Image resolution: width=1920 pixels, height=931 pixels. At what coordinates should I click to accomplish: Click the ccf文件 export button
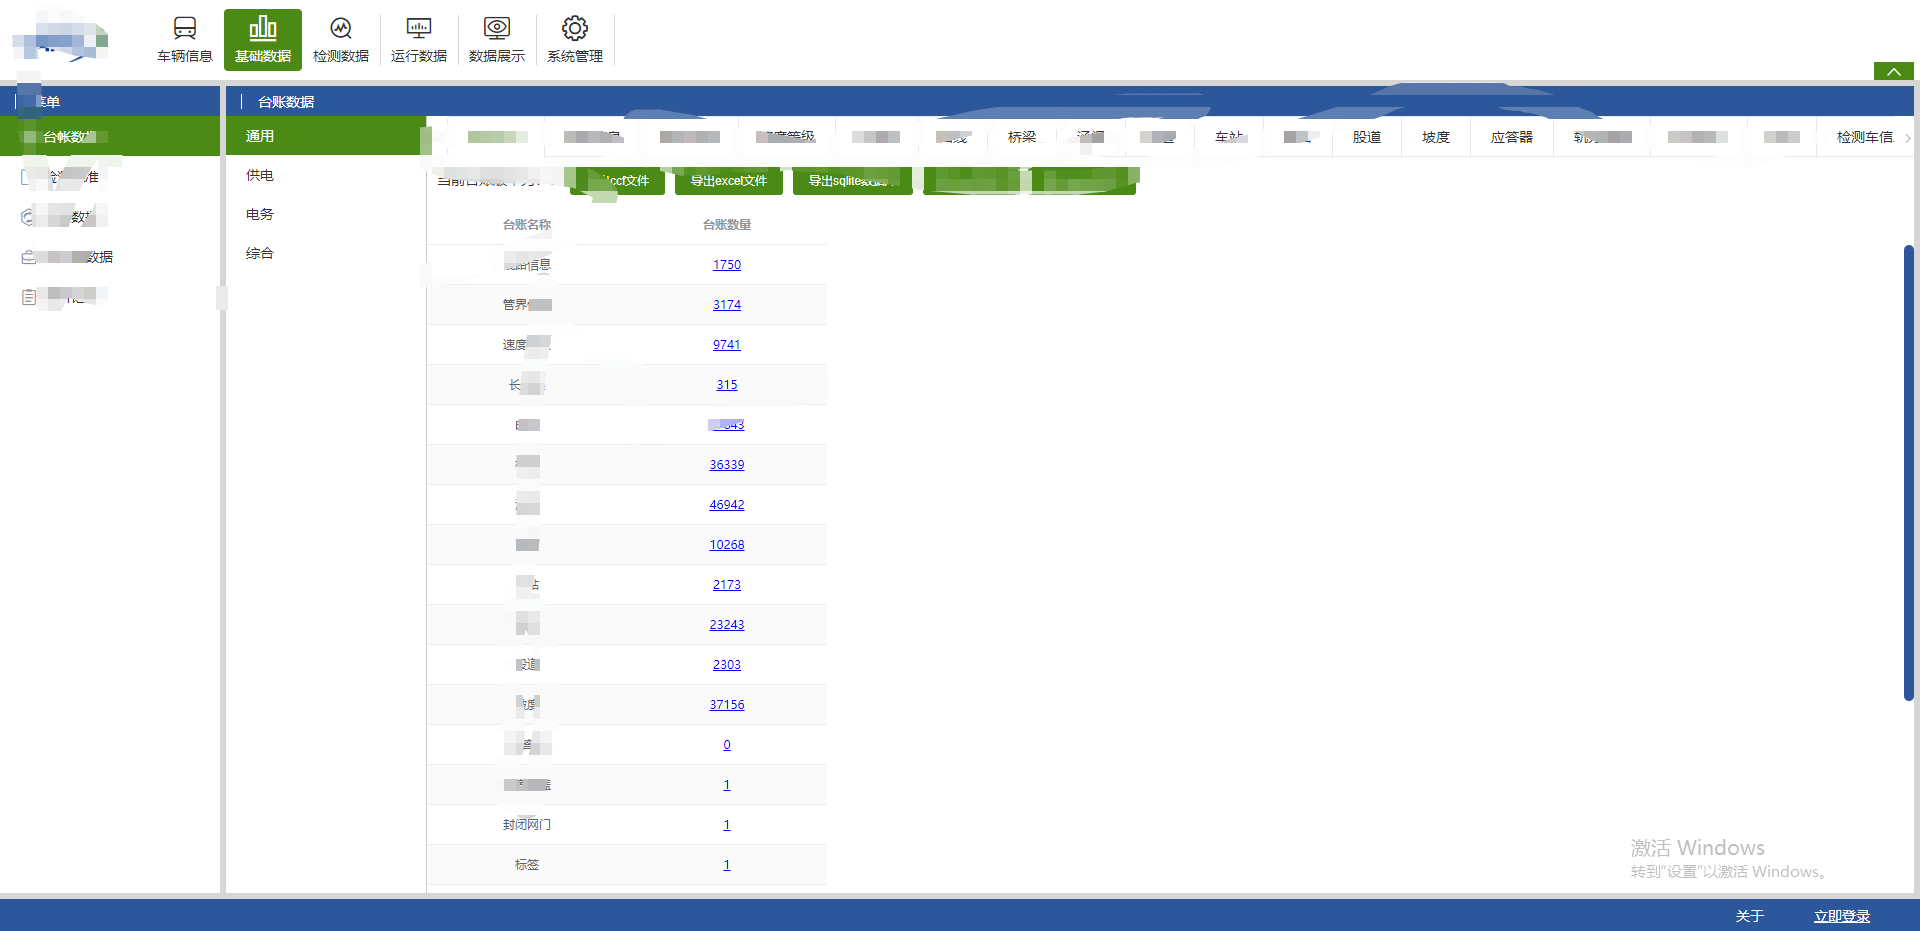click(x=618, y=181)
